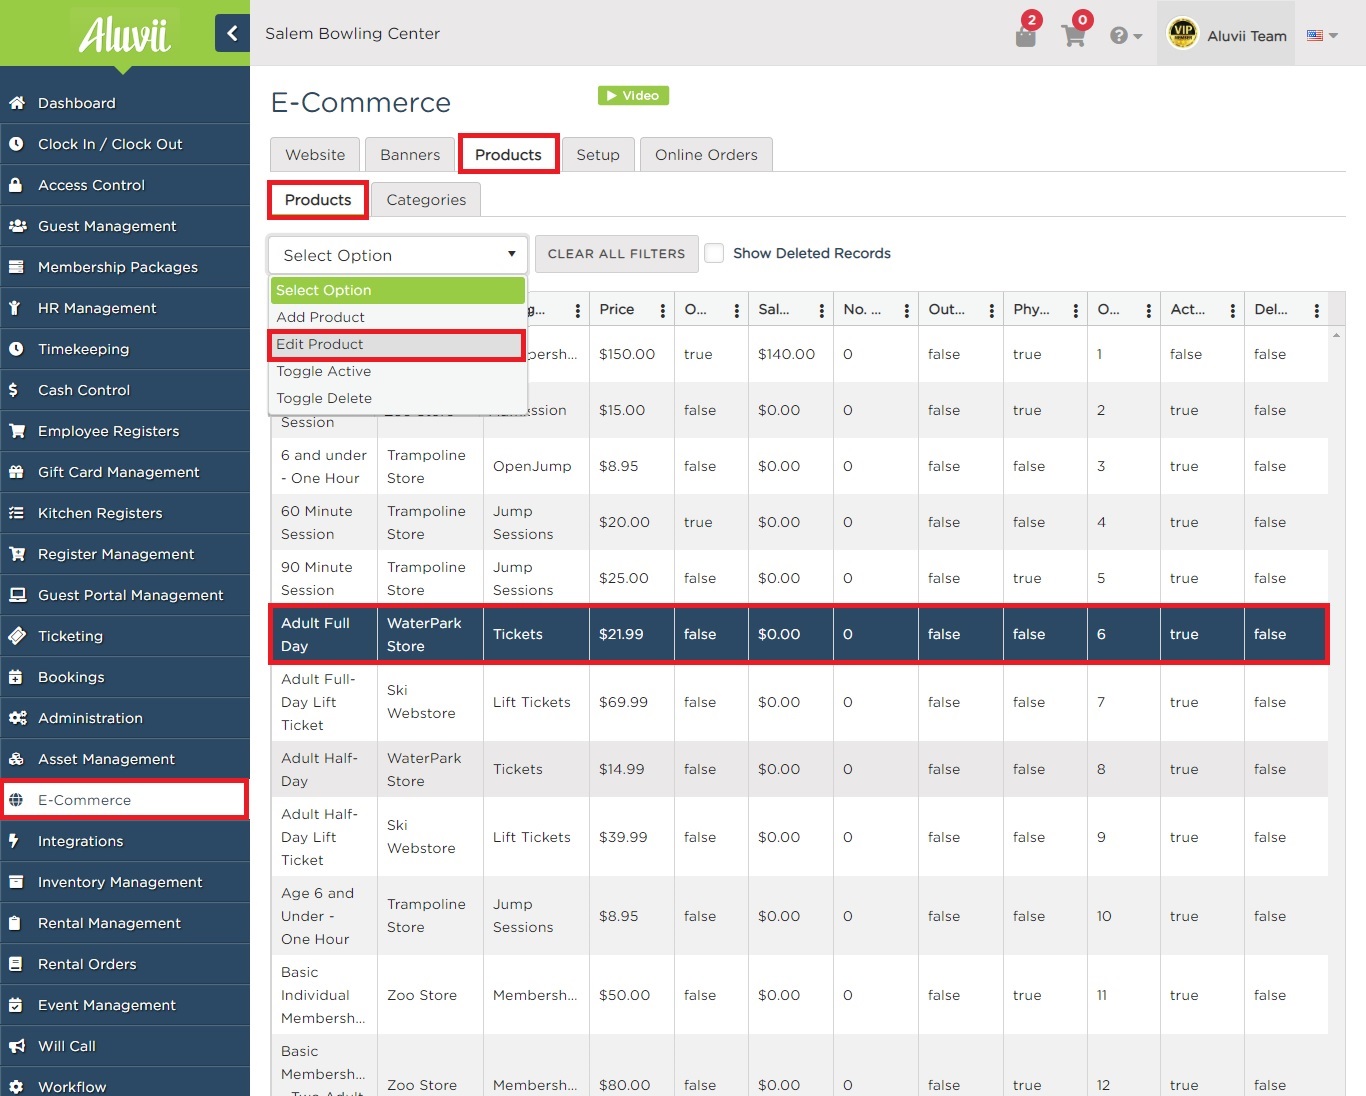Screen dimensions: 1366x1096
Task: Click the E-Commerce globe icon
Action: point(16,800)
